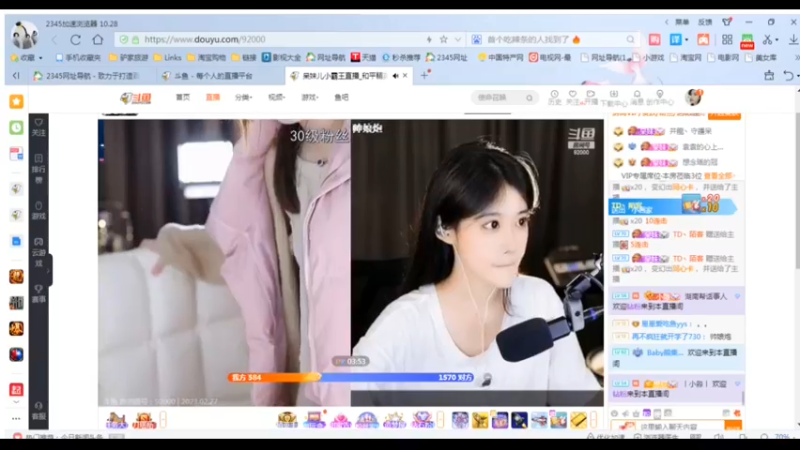Expand the scissors tool dropdown arrow

tap(777, 39)
